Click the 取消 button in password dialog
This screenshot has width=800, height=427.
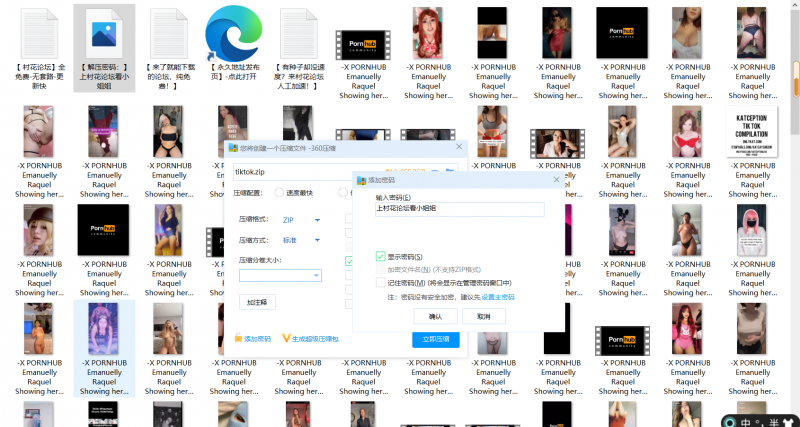tap(484, 316)
